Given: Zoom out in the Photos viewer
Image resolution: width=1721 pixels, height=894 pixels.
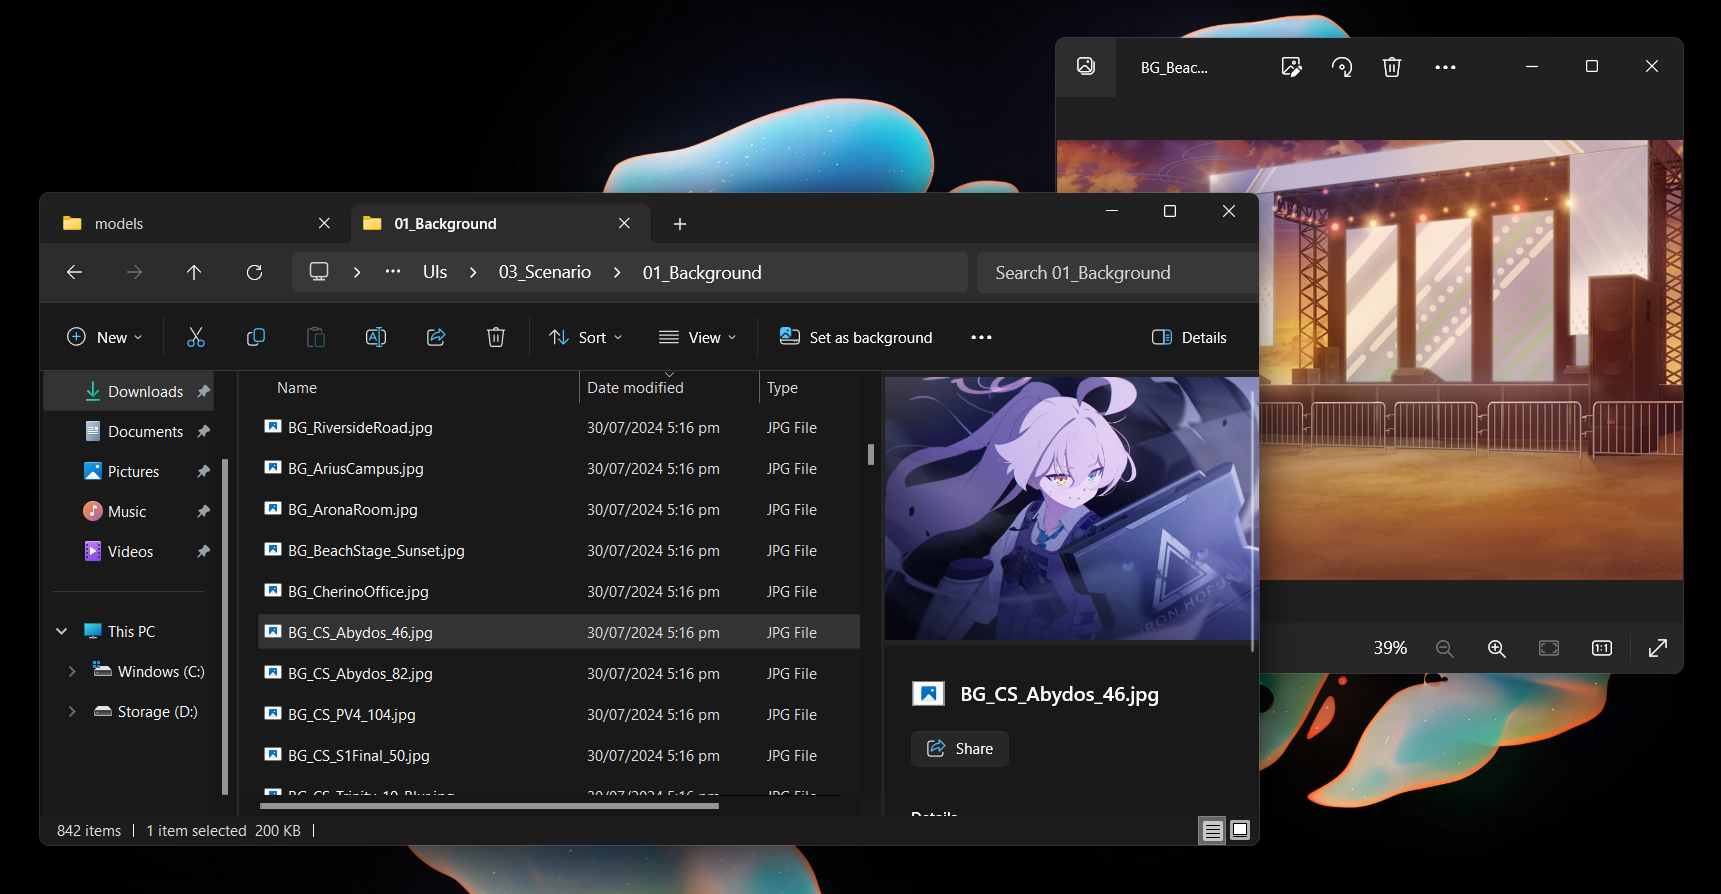Looking at the screenshot, I should click(1444, 648).
